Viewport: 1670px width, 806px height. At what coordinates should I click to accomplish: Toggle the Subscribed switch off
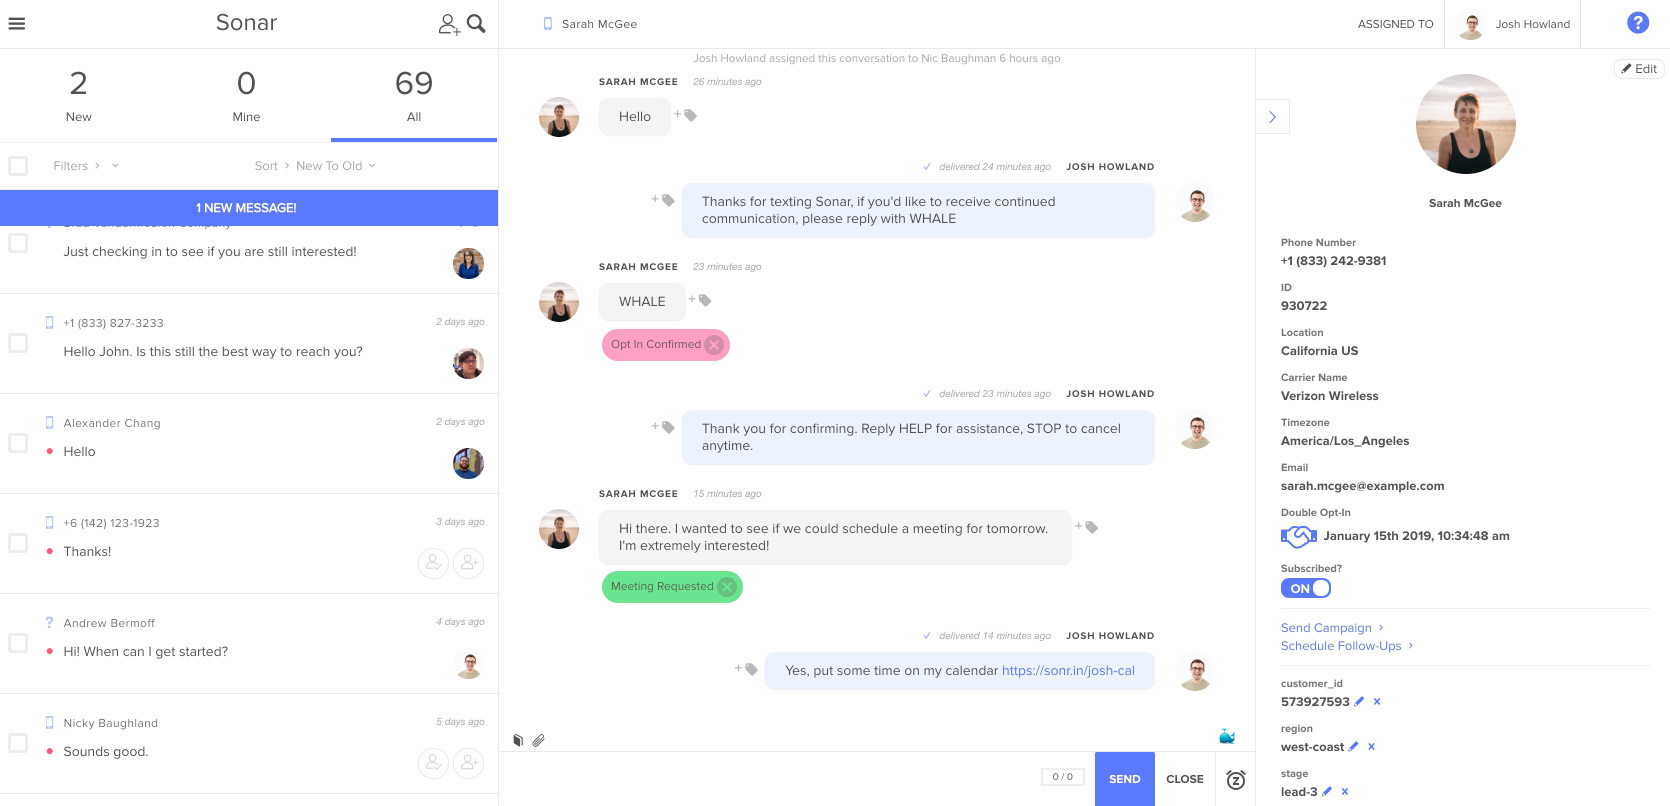(x=1306, y=589)
